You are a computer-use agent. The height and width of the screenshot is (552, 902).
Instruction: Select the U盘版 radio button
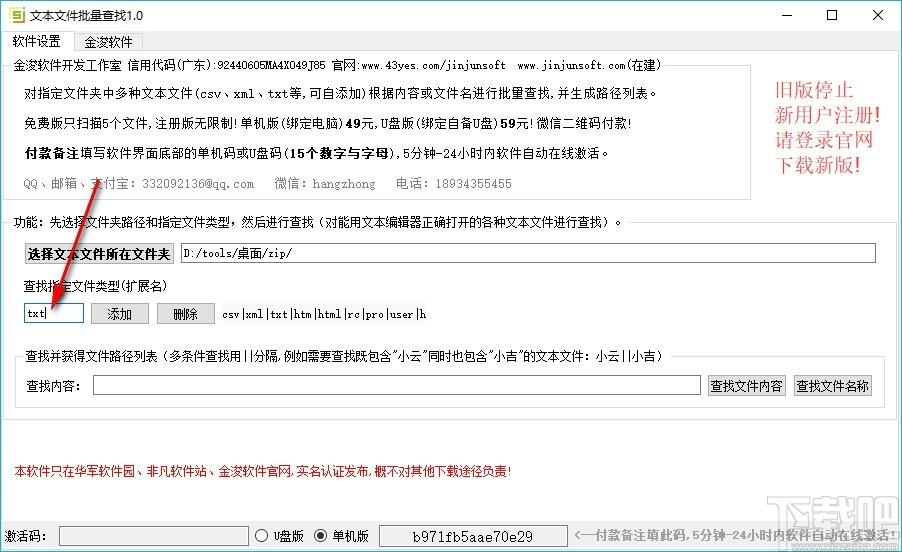click(x=263, y=536)
